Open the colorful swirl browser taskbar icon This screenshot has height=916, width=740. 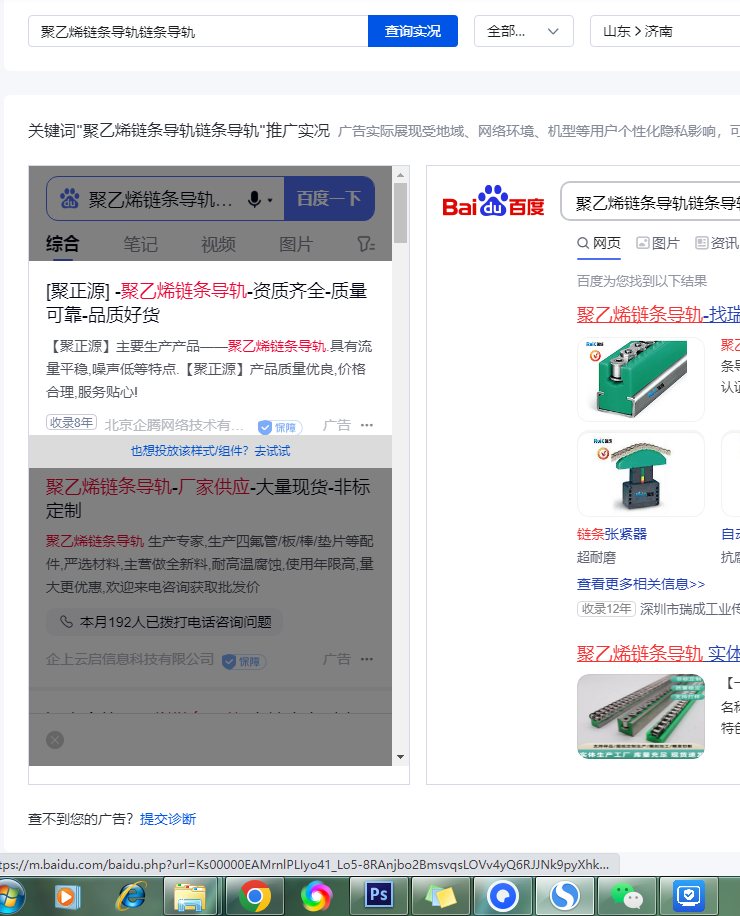coord(317,896)
